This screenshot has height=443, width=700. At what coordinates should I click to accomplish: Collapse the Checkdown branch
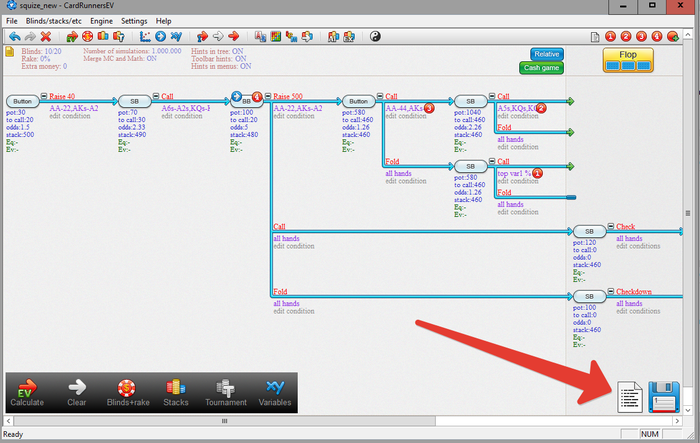(x=611, y=291)
